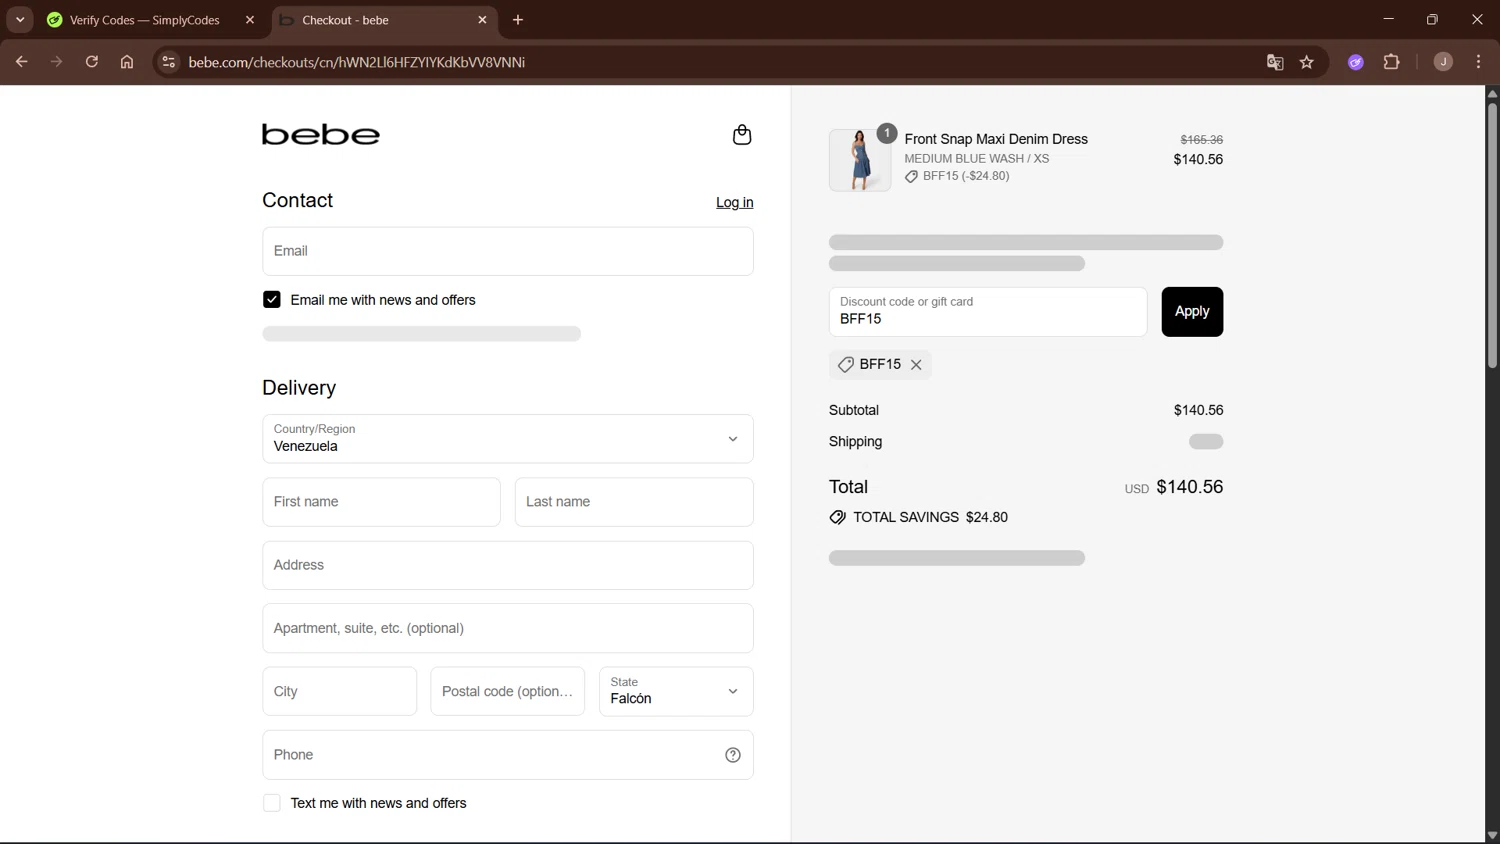Focus the First name field
The height and width of the screenshot is (844, 1500).
tap(381, 502)
